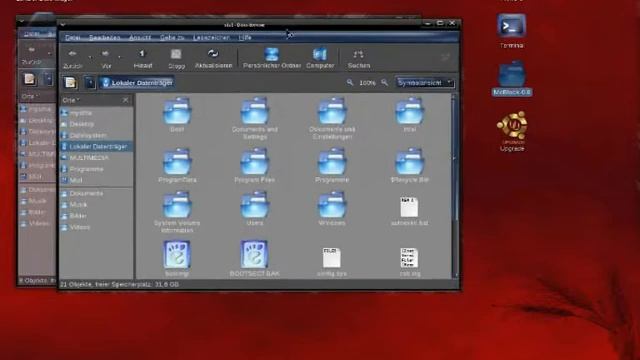Open Videos in the back window's sidebar
Image resolution: width=640 pixels, height=360 pixels.
coord(38,224)
